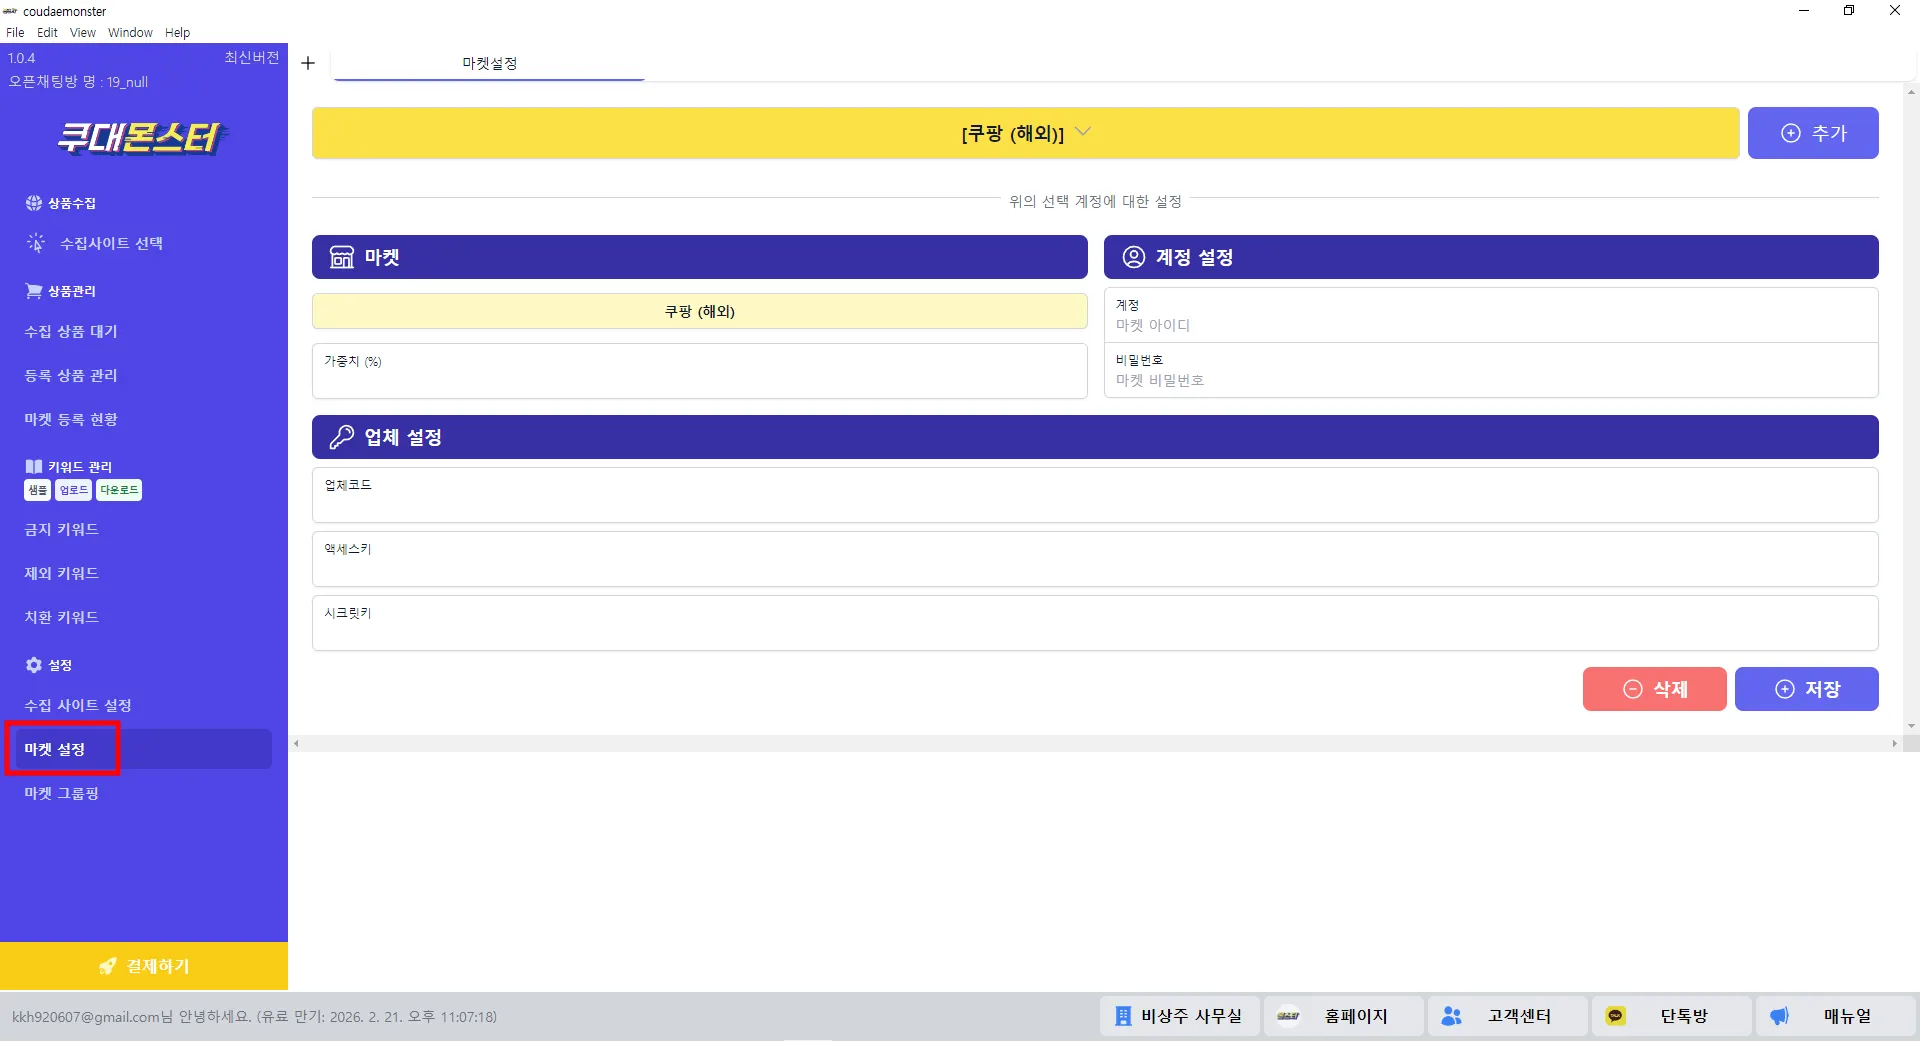1920x1041 pixels.
Task: Click the 가중치 (%) input field
Action: click(x=700, y=371)
